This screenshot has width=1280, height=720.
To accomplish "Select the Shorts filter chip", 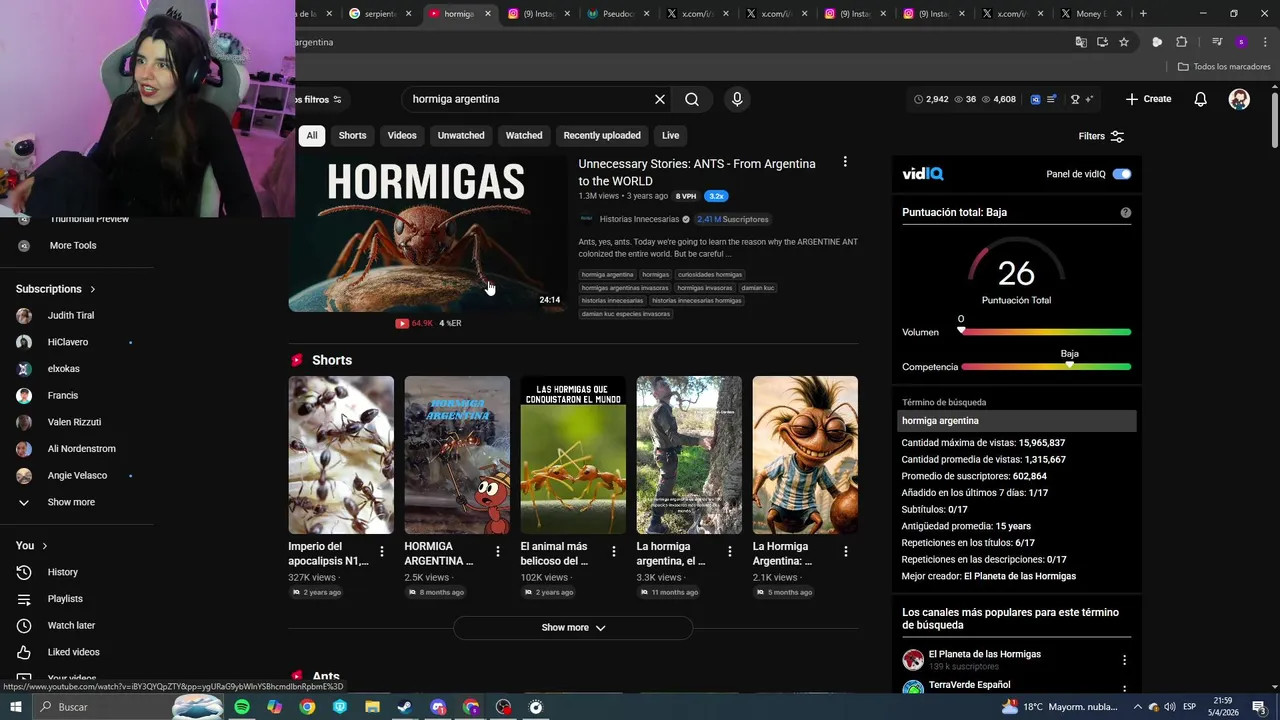I will click(x=352, y=135).
